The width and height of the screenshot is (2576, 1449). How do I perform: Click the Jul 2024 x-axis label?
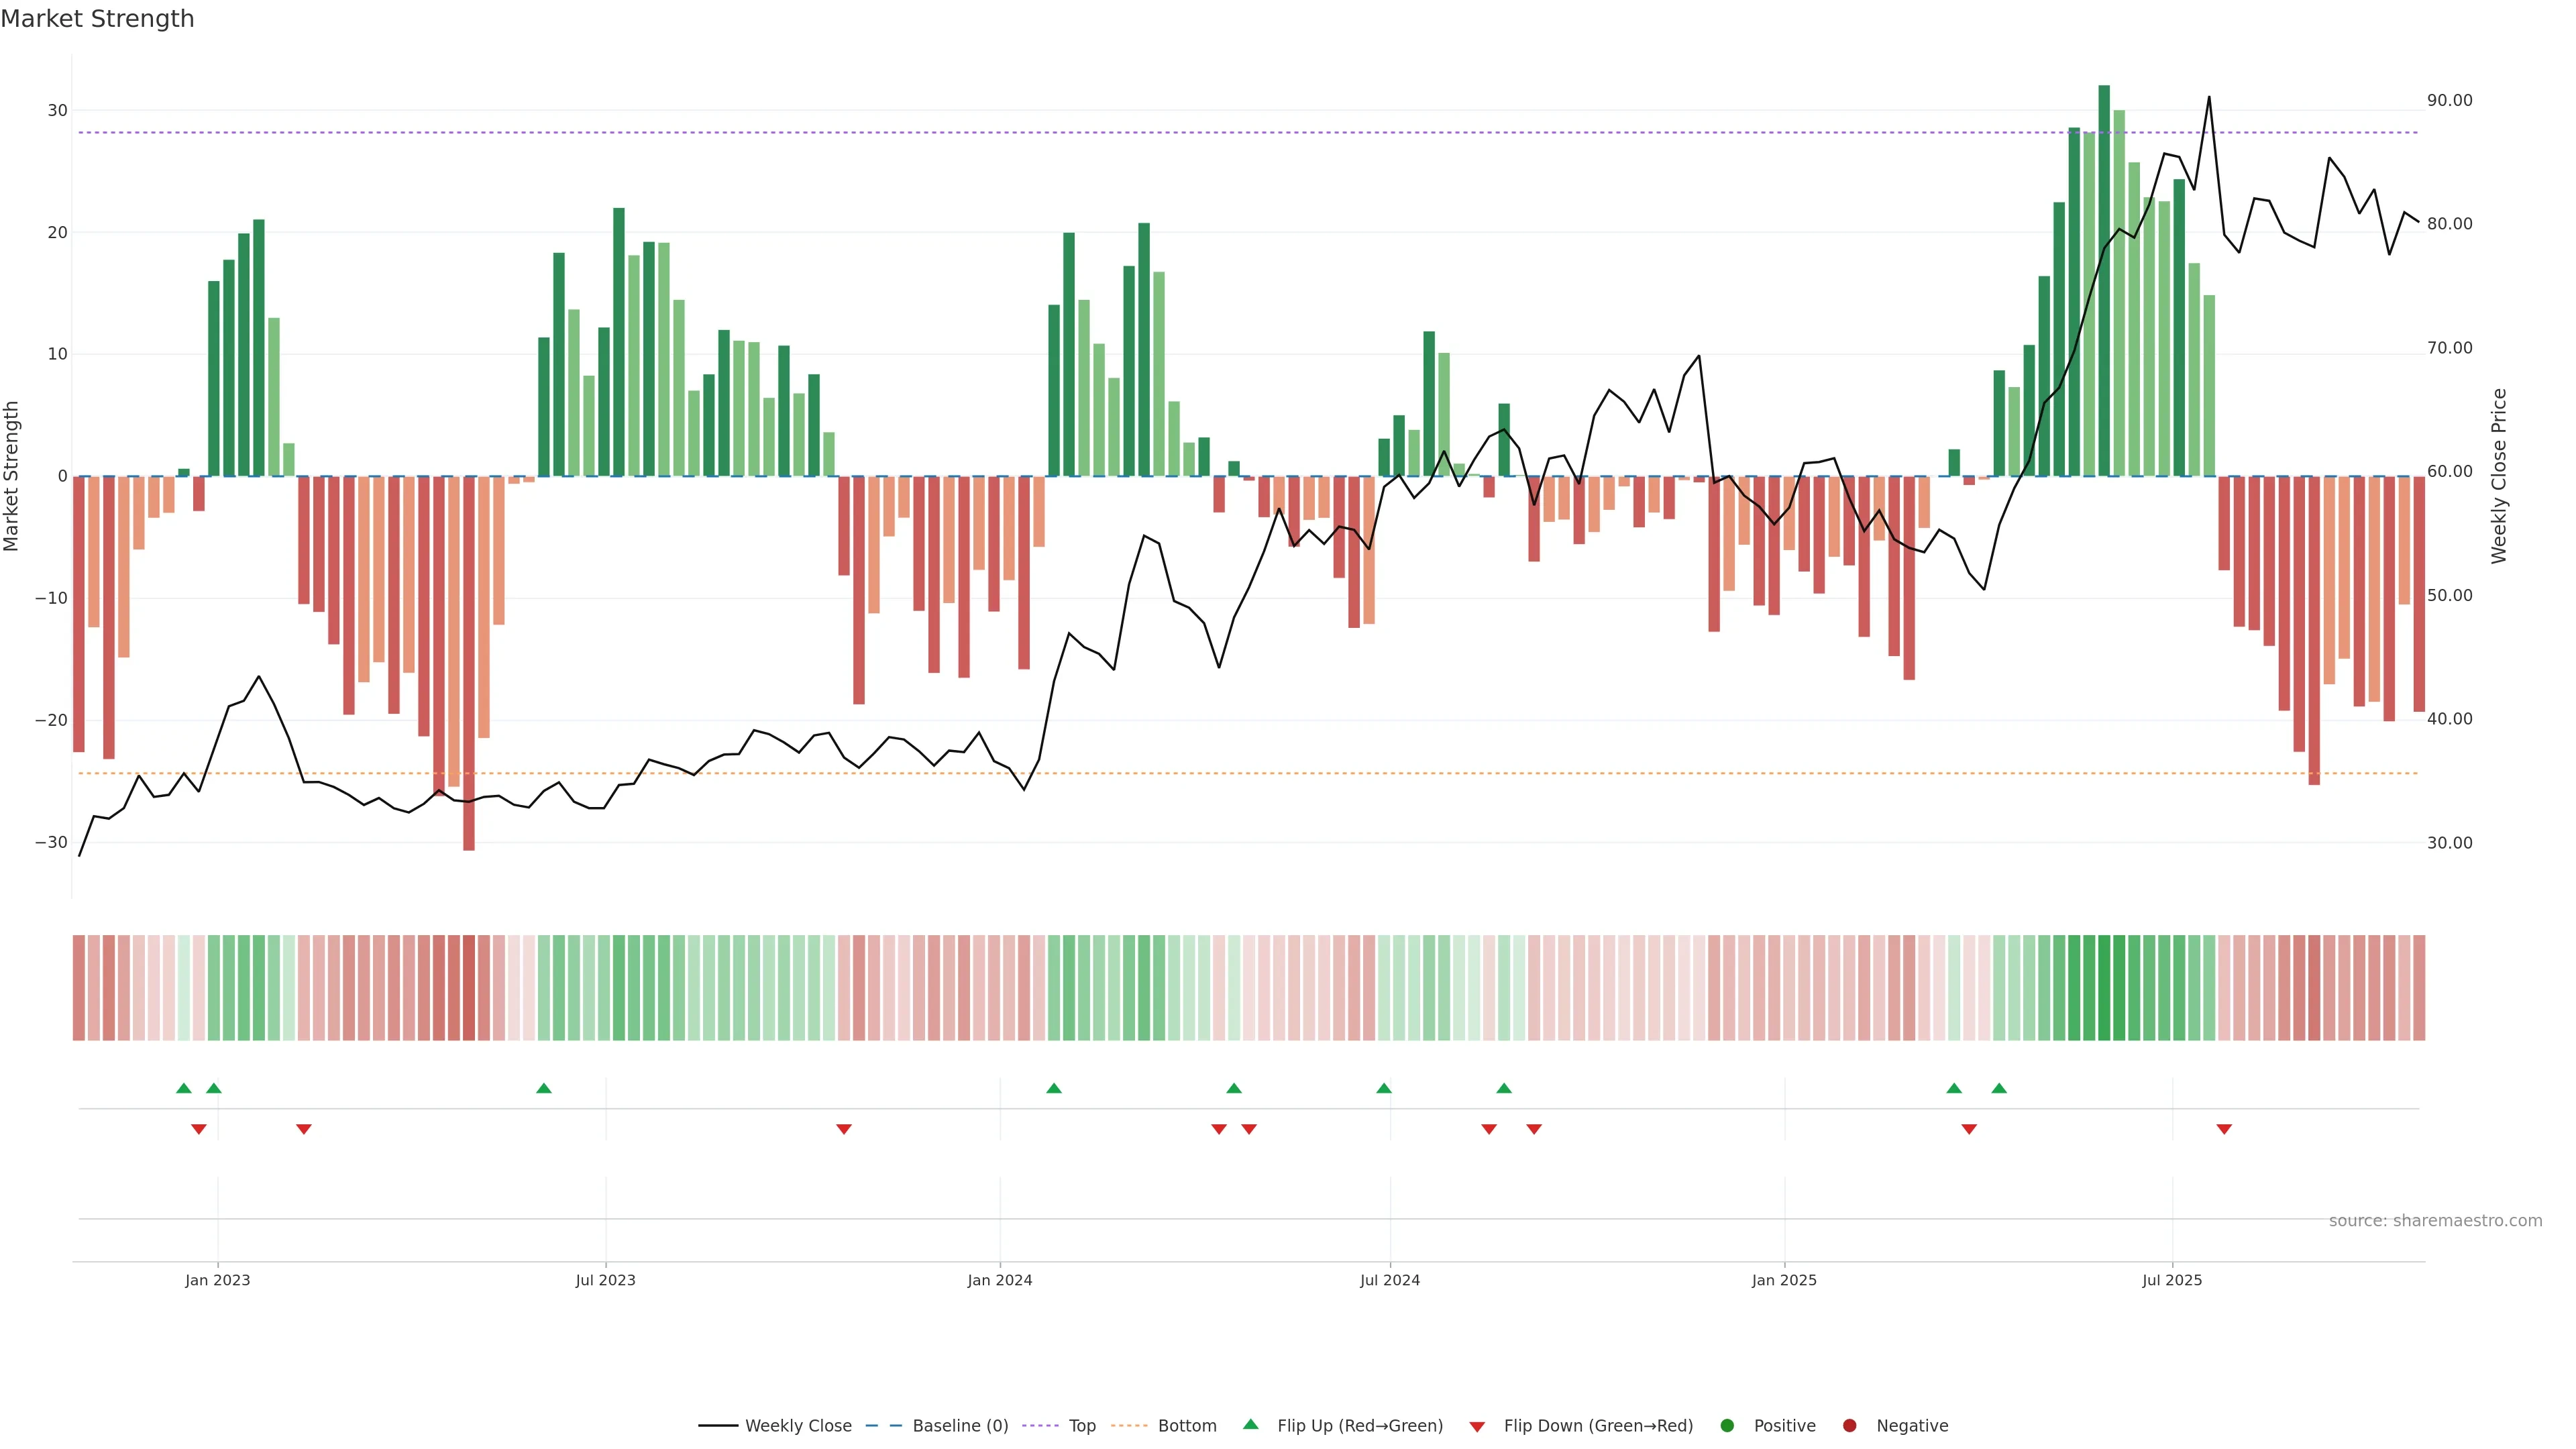point(1389,1280)
